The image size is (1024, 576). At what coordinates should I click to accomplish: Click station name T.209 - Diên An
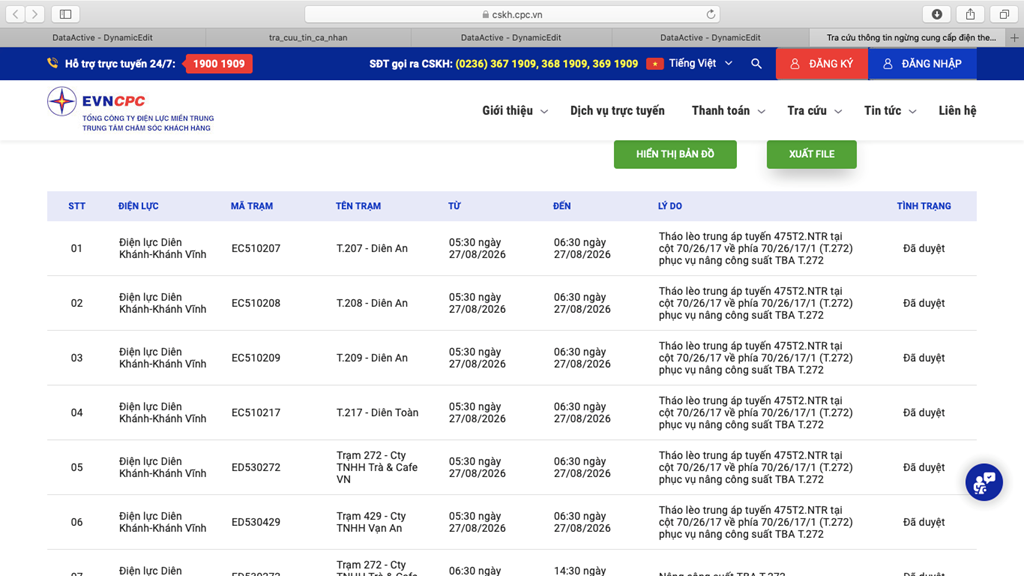372,358
